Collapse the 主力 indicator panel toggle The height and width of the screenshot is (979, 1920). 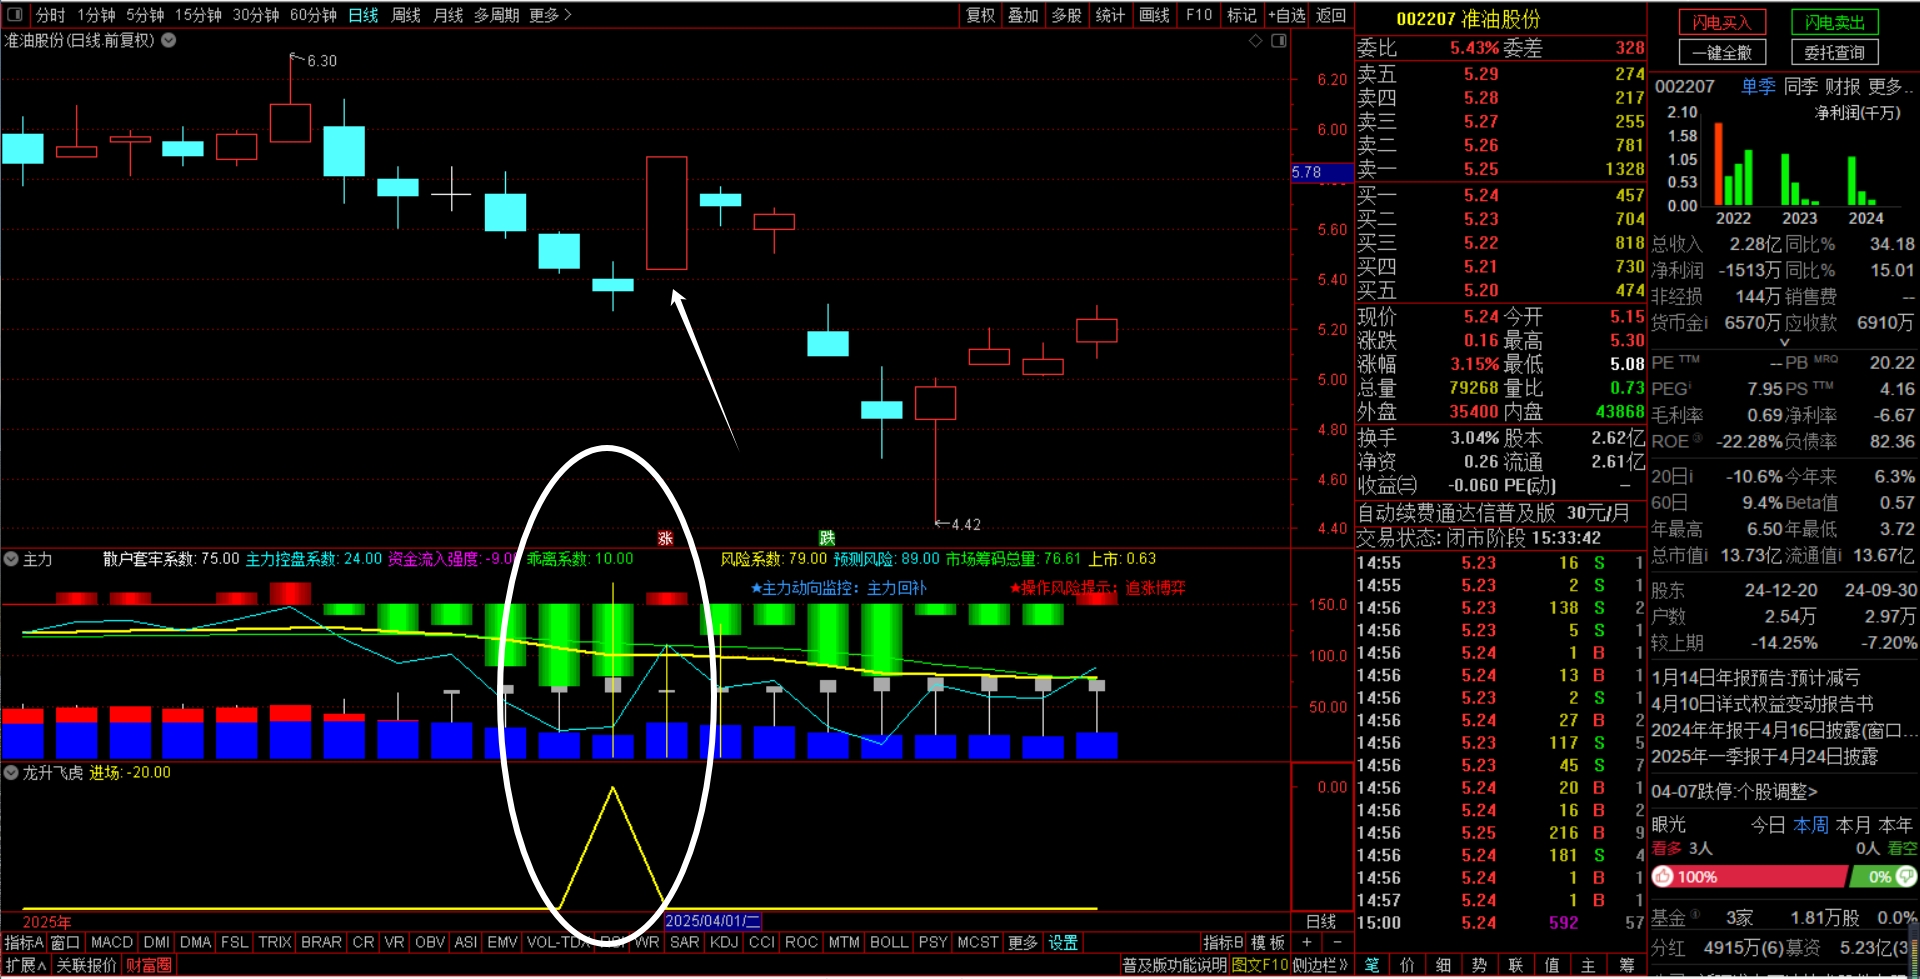[12, 559]
